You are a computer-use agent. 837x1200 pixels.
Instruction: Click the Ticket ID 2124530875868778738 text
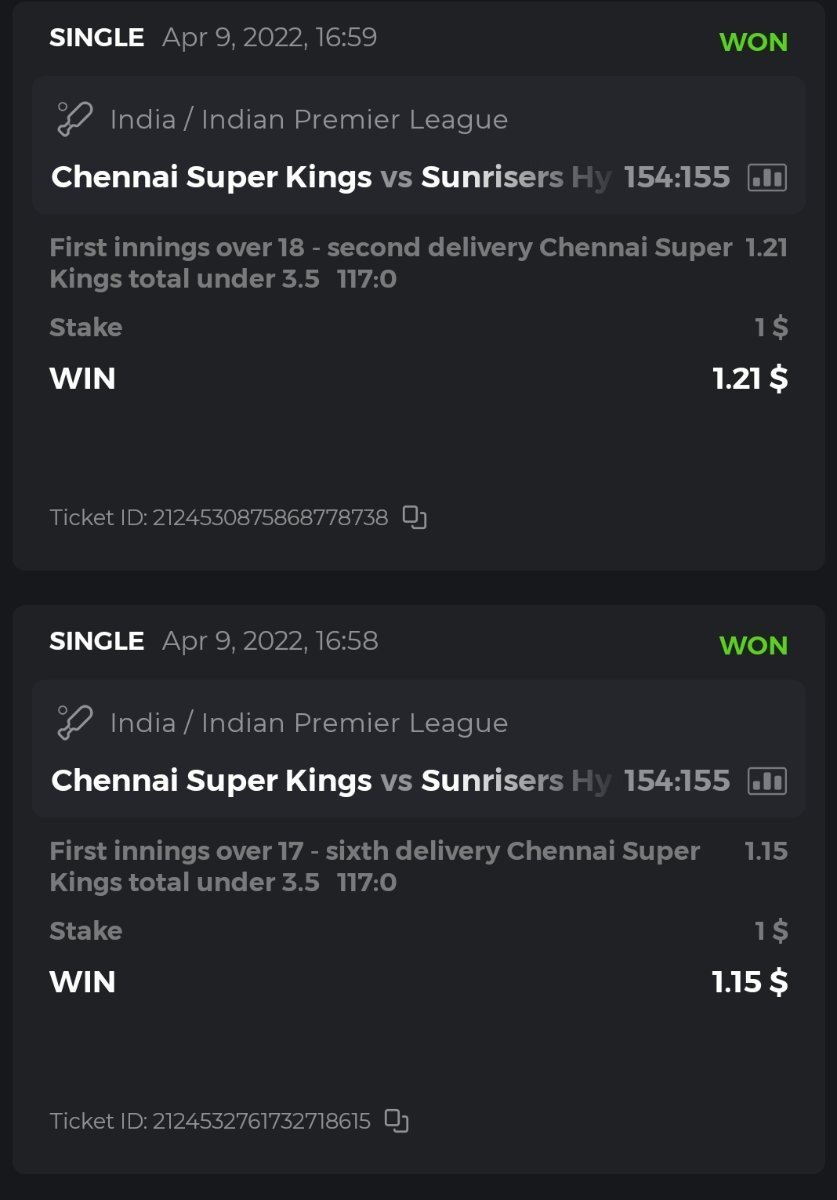click(x=219, y=518)
